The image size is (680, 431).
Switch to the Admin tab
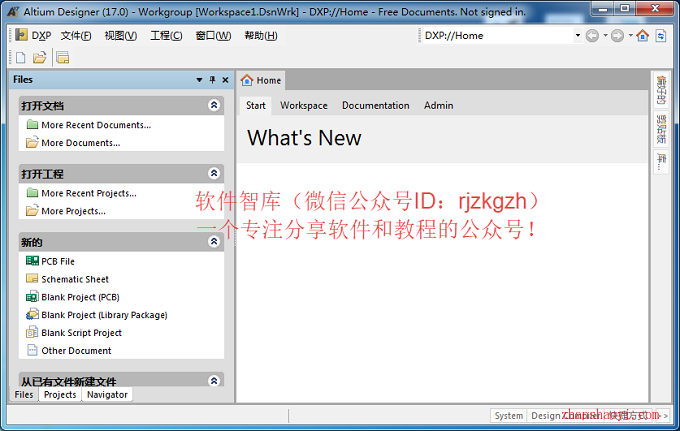[438, 105]
